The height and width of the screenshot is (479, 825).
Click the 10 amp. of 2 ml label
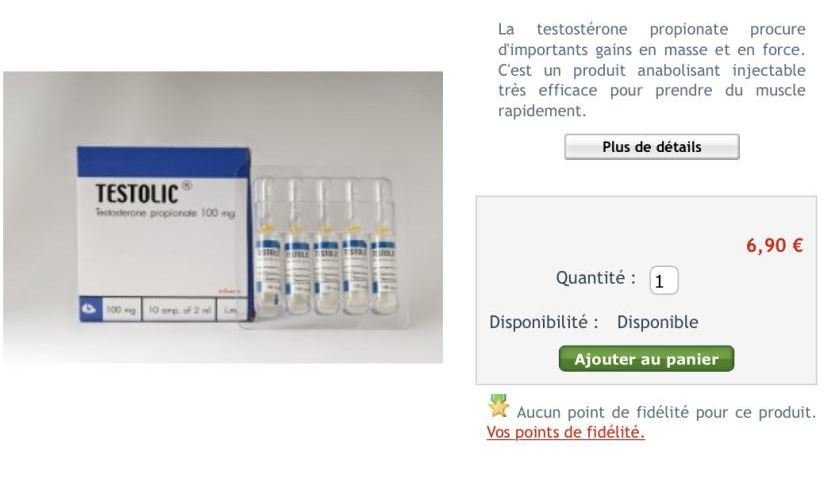pos(179,310)
